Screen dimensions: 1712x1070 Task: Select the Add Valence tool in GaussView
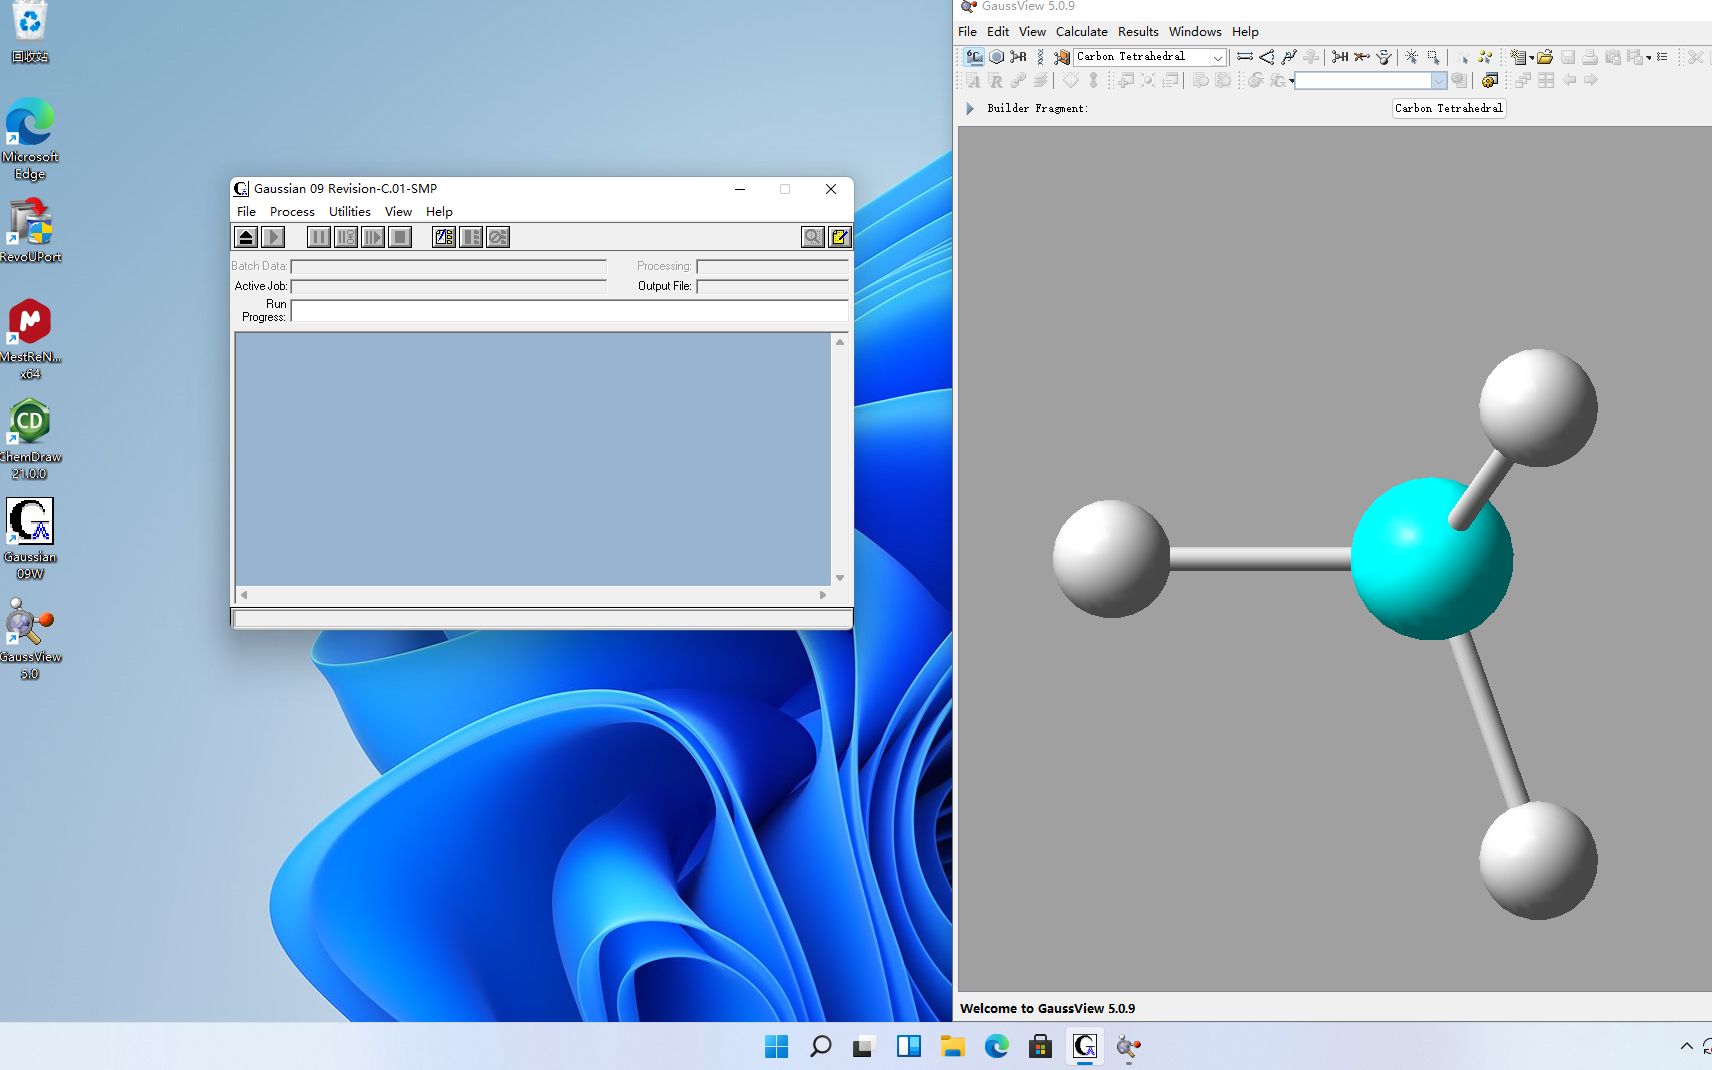1340,57
